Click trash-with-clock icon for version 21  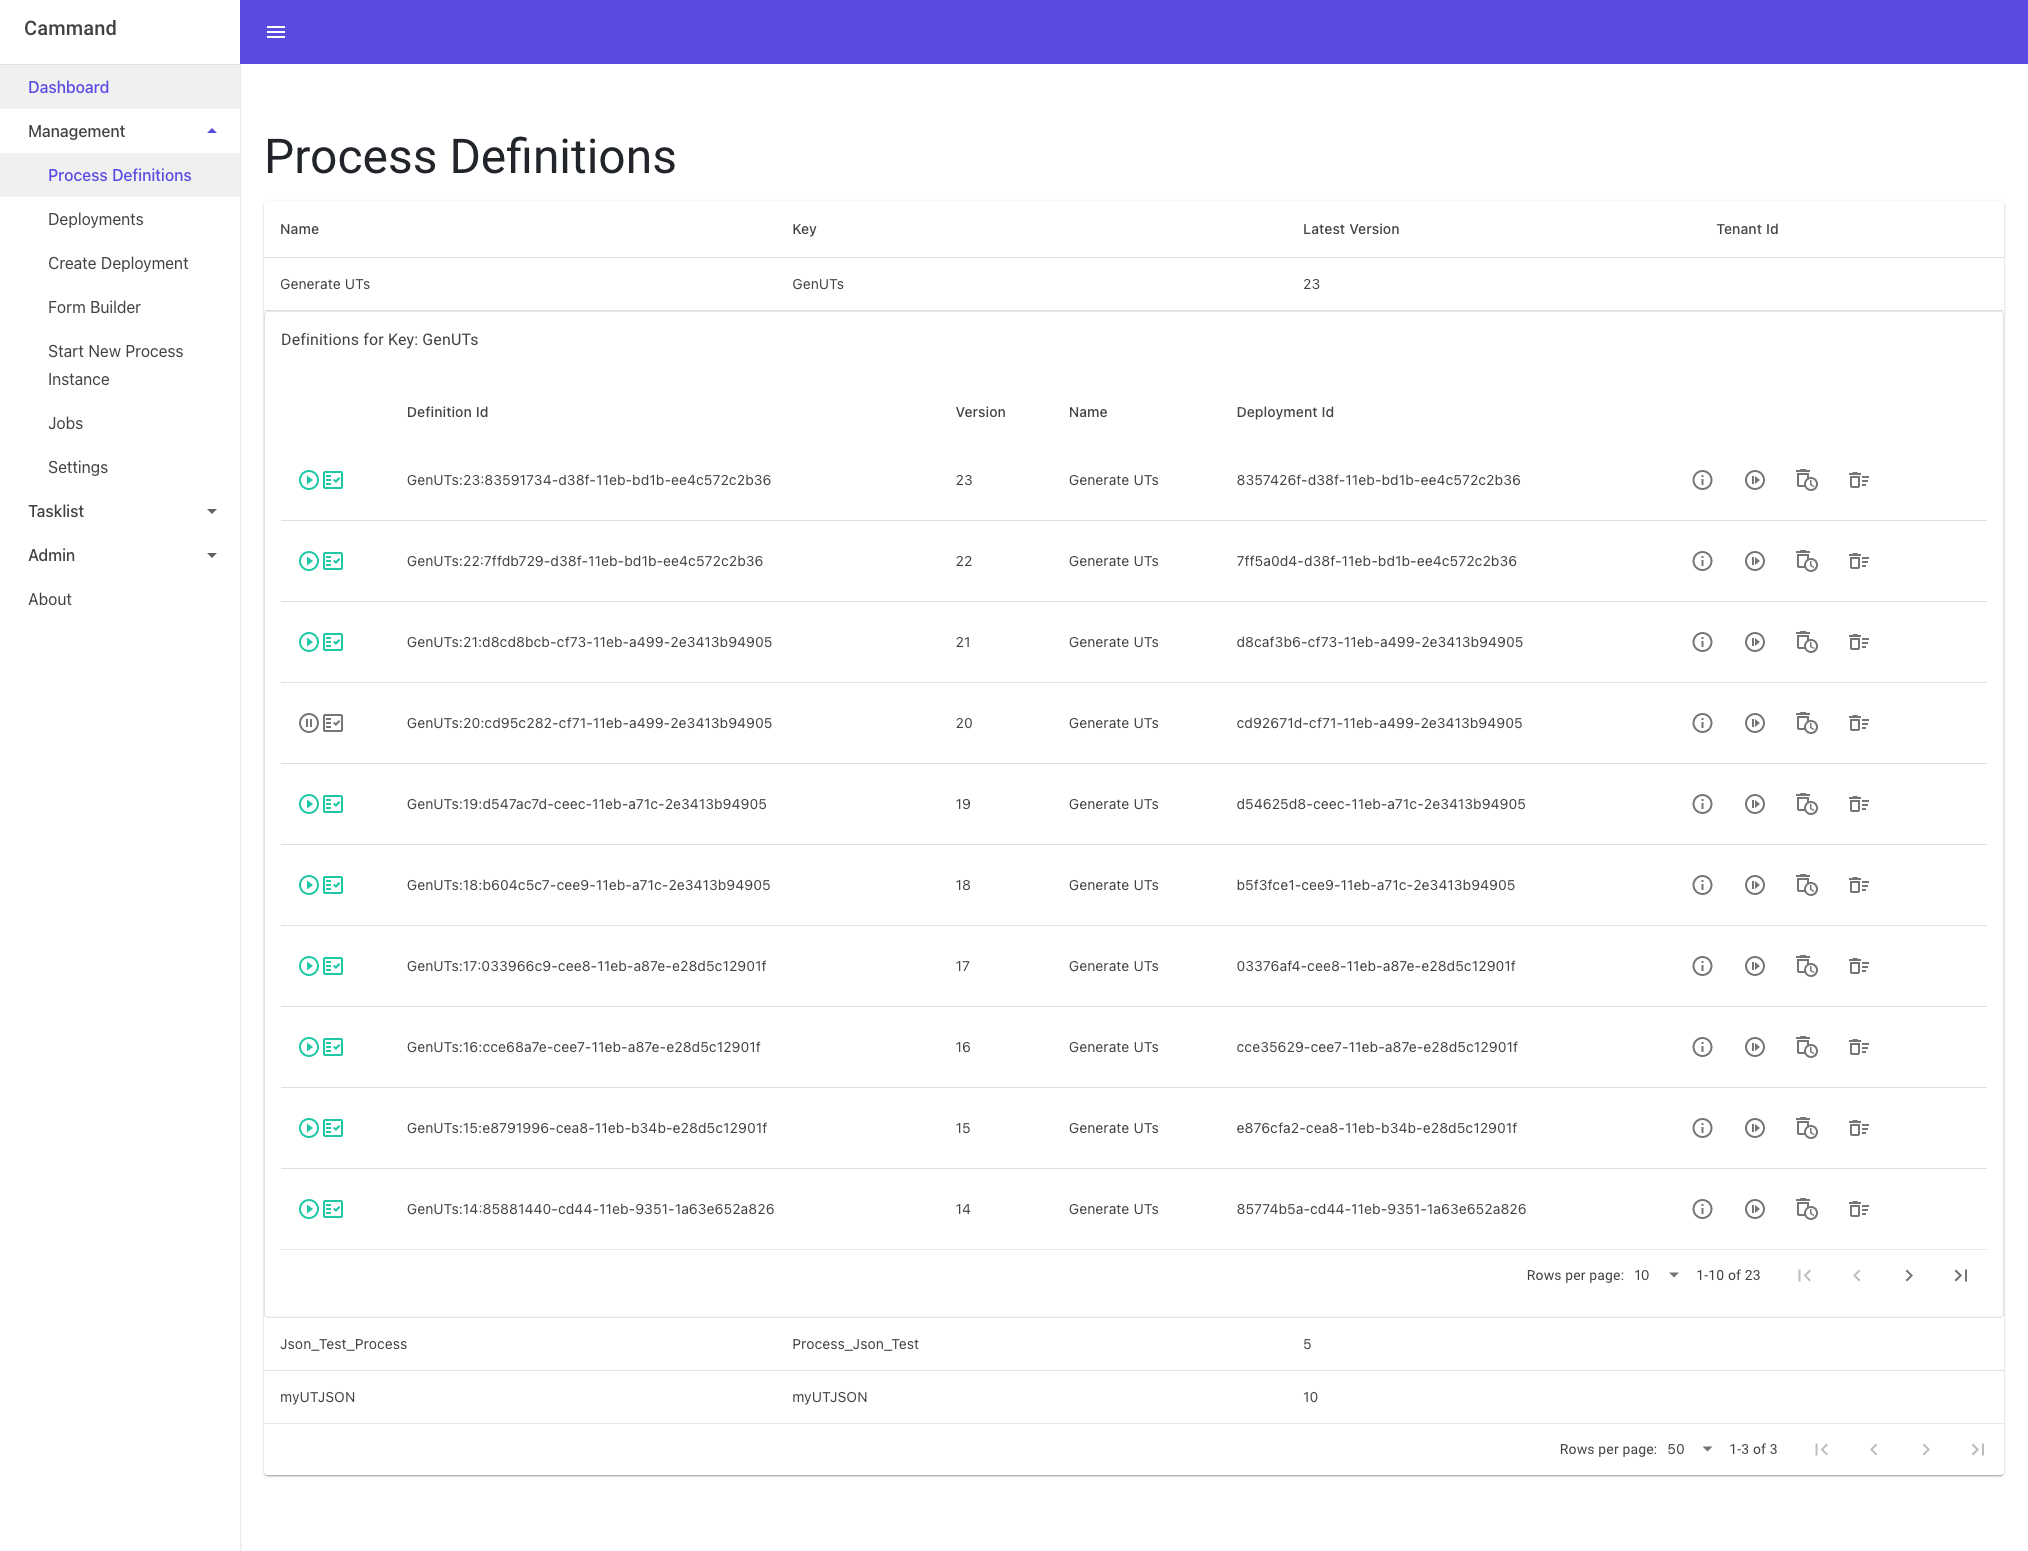(x=1806, y=642)
